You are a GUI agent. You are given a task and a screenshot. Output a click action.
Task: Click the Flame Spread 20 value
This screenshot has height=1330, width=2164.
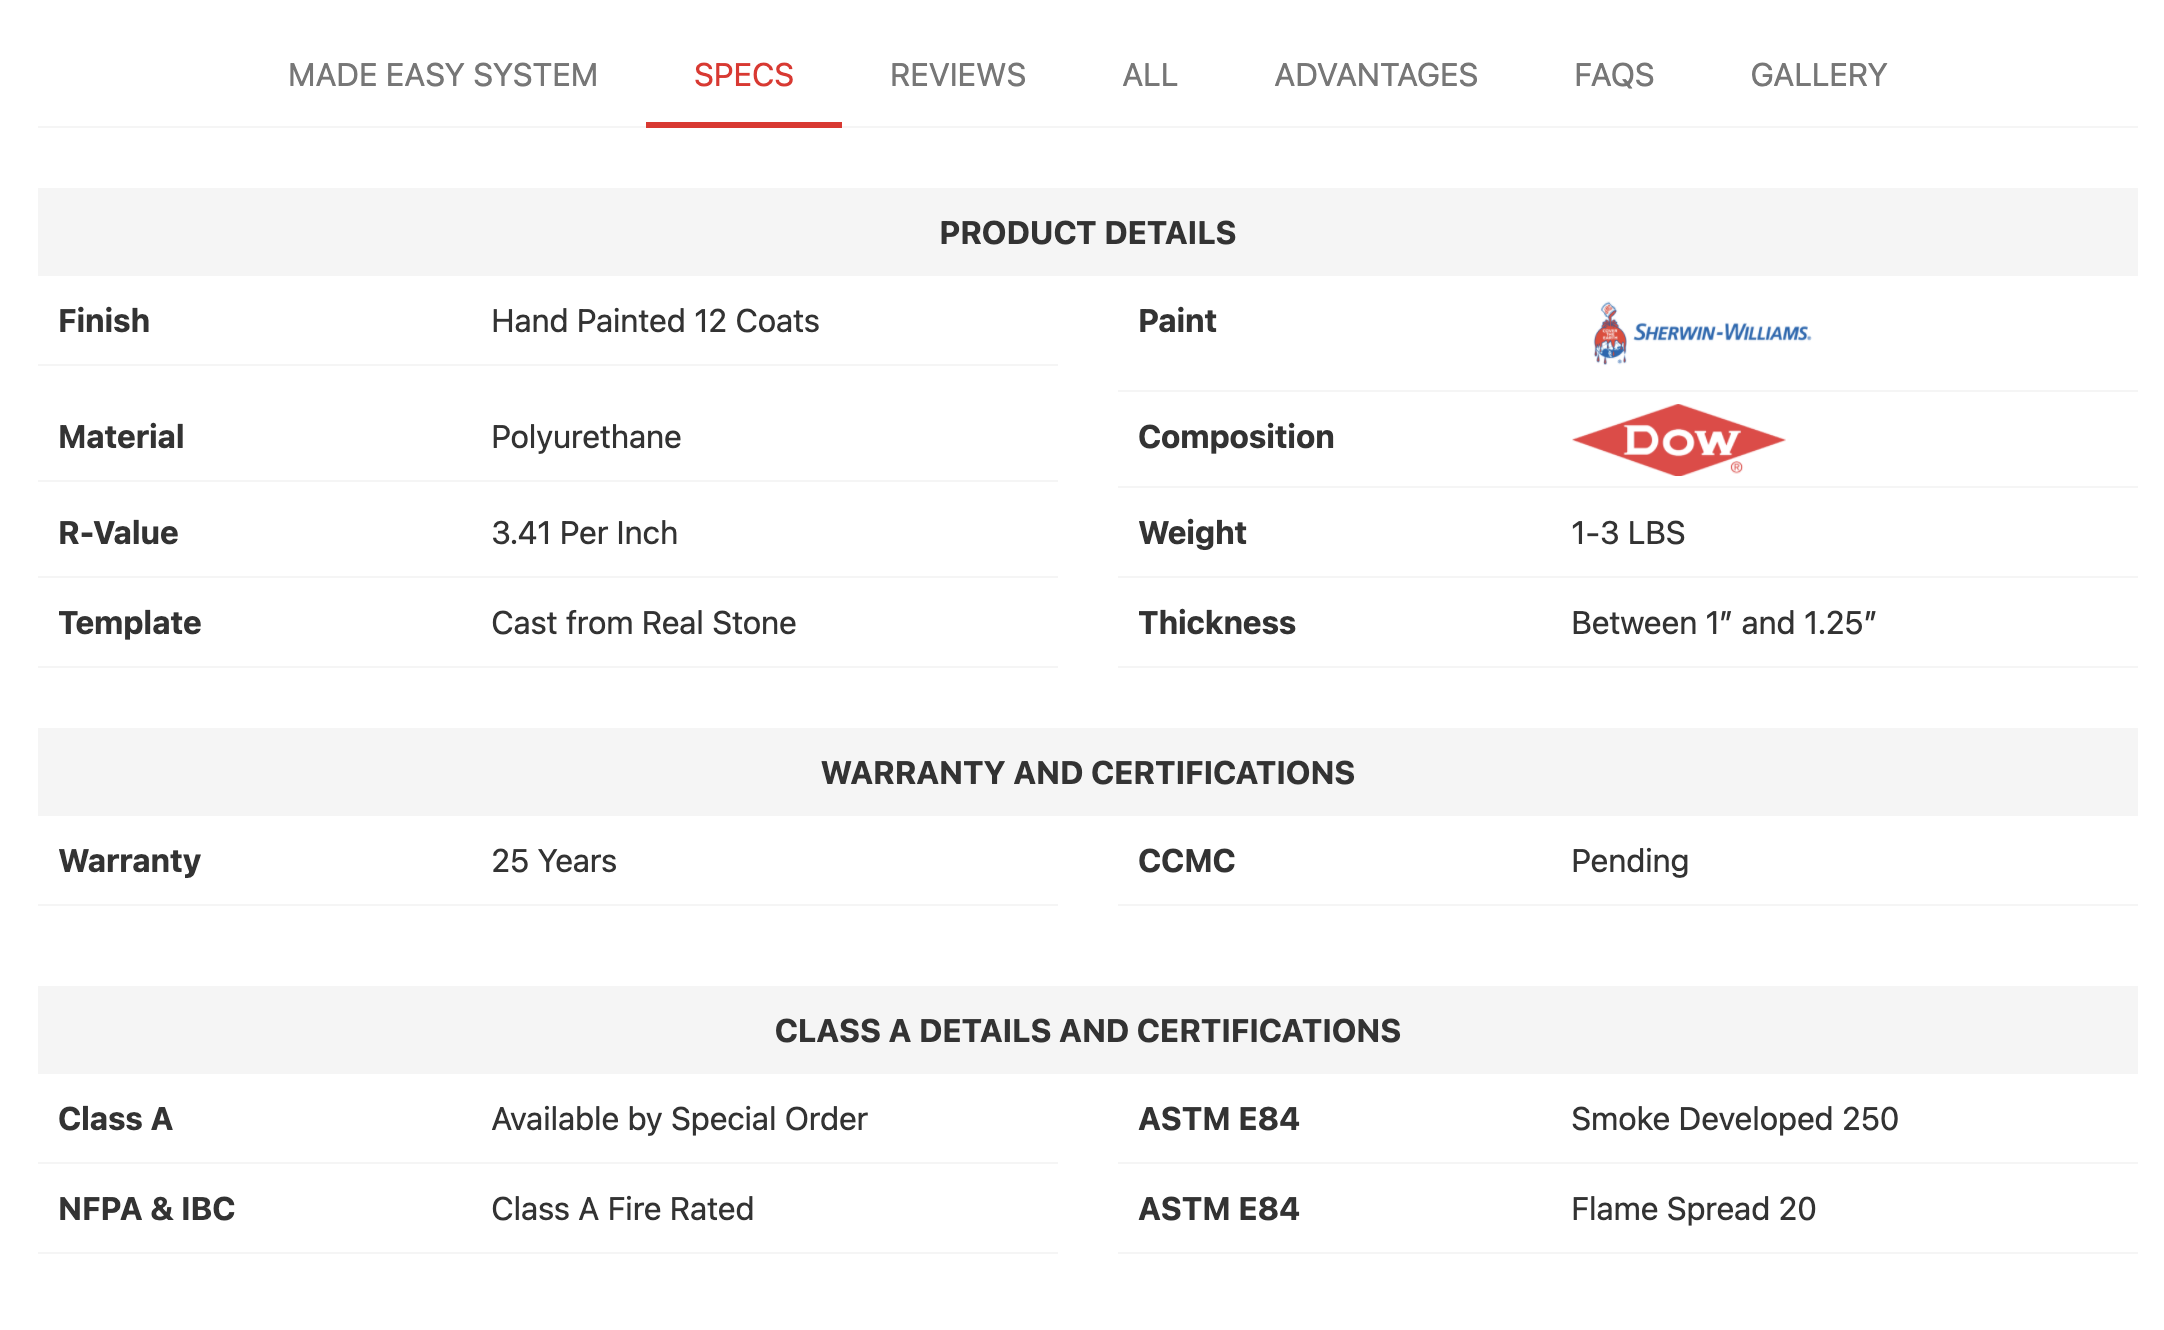pos(1693,1209)
